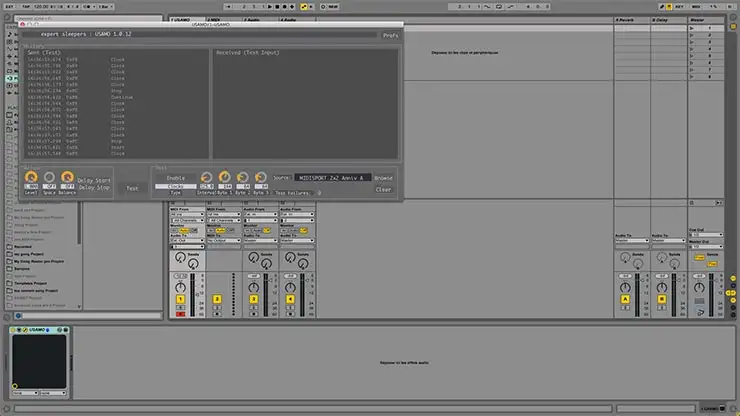
Task: Select the A Reverb return track header
Action: pos(632,20)
